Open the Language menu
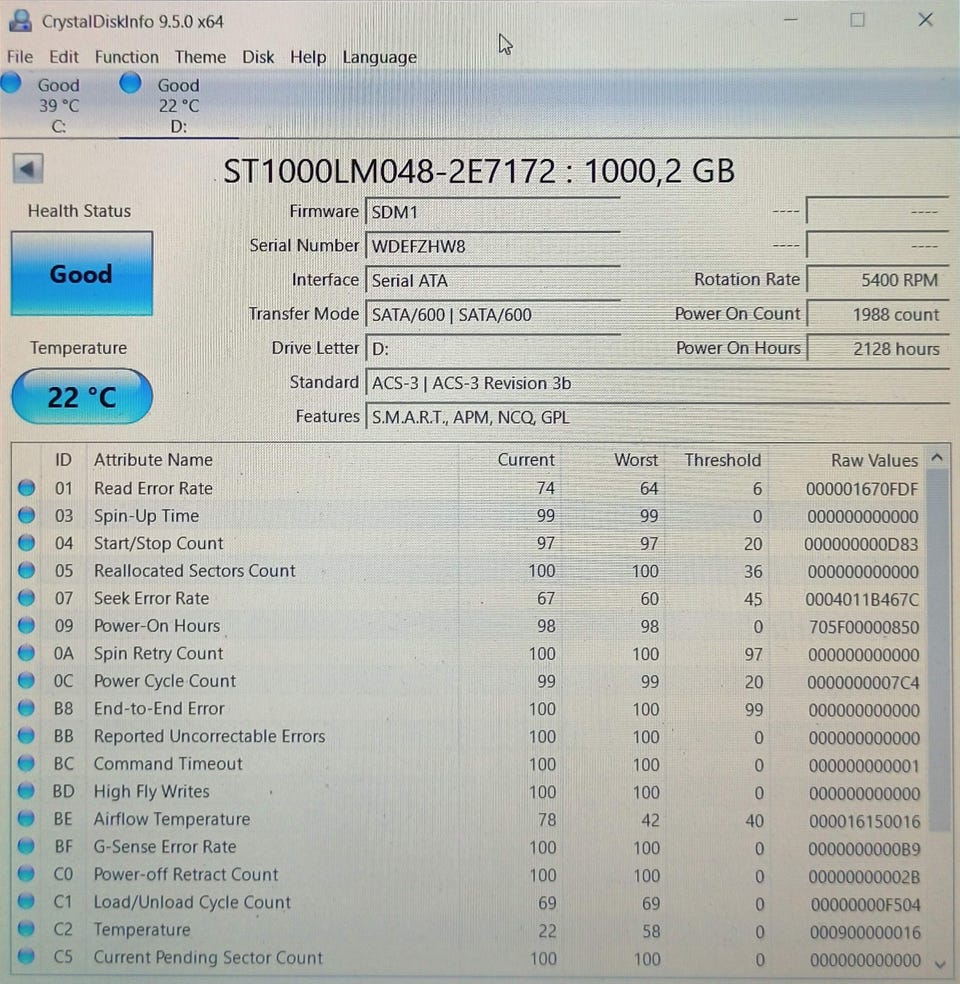The height and width of the screenshot is (984, 960). point(380,57)
